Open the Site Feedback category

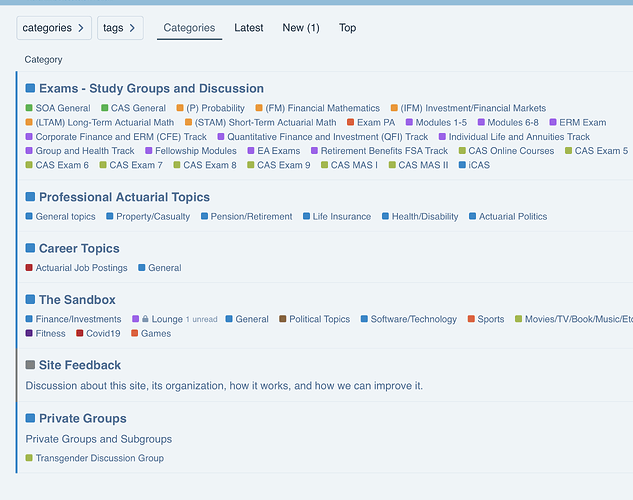pyautogui.click(x=80, y=365)
